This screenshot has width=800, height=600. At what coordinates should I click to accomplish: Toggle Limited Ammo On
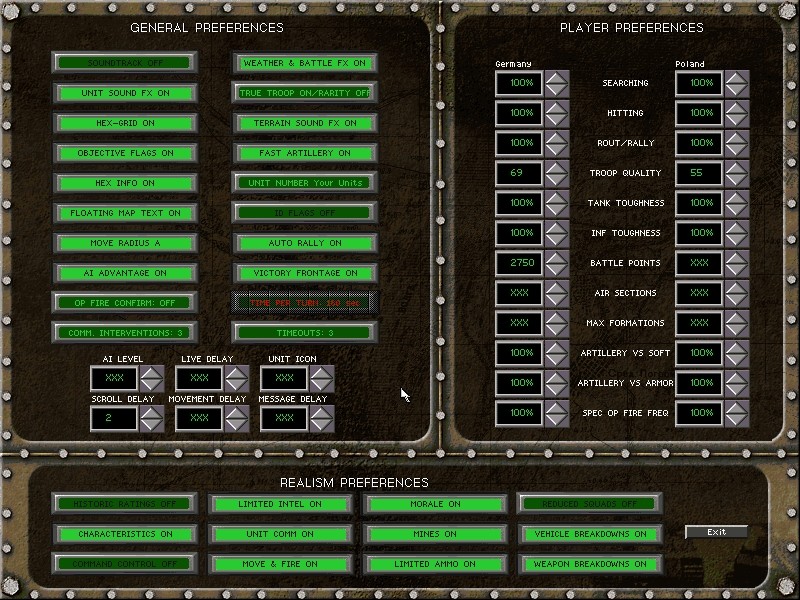tap(435, 564)
